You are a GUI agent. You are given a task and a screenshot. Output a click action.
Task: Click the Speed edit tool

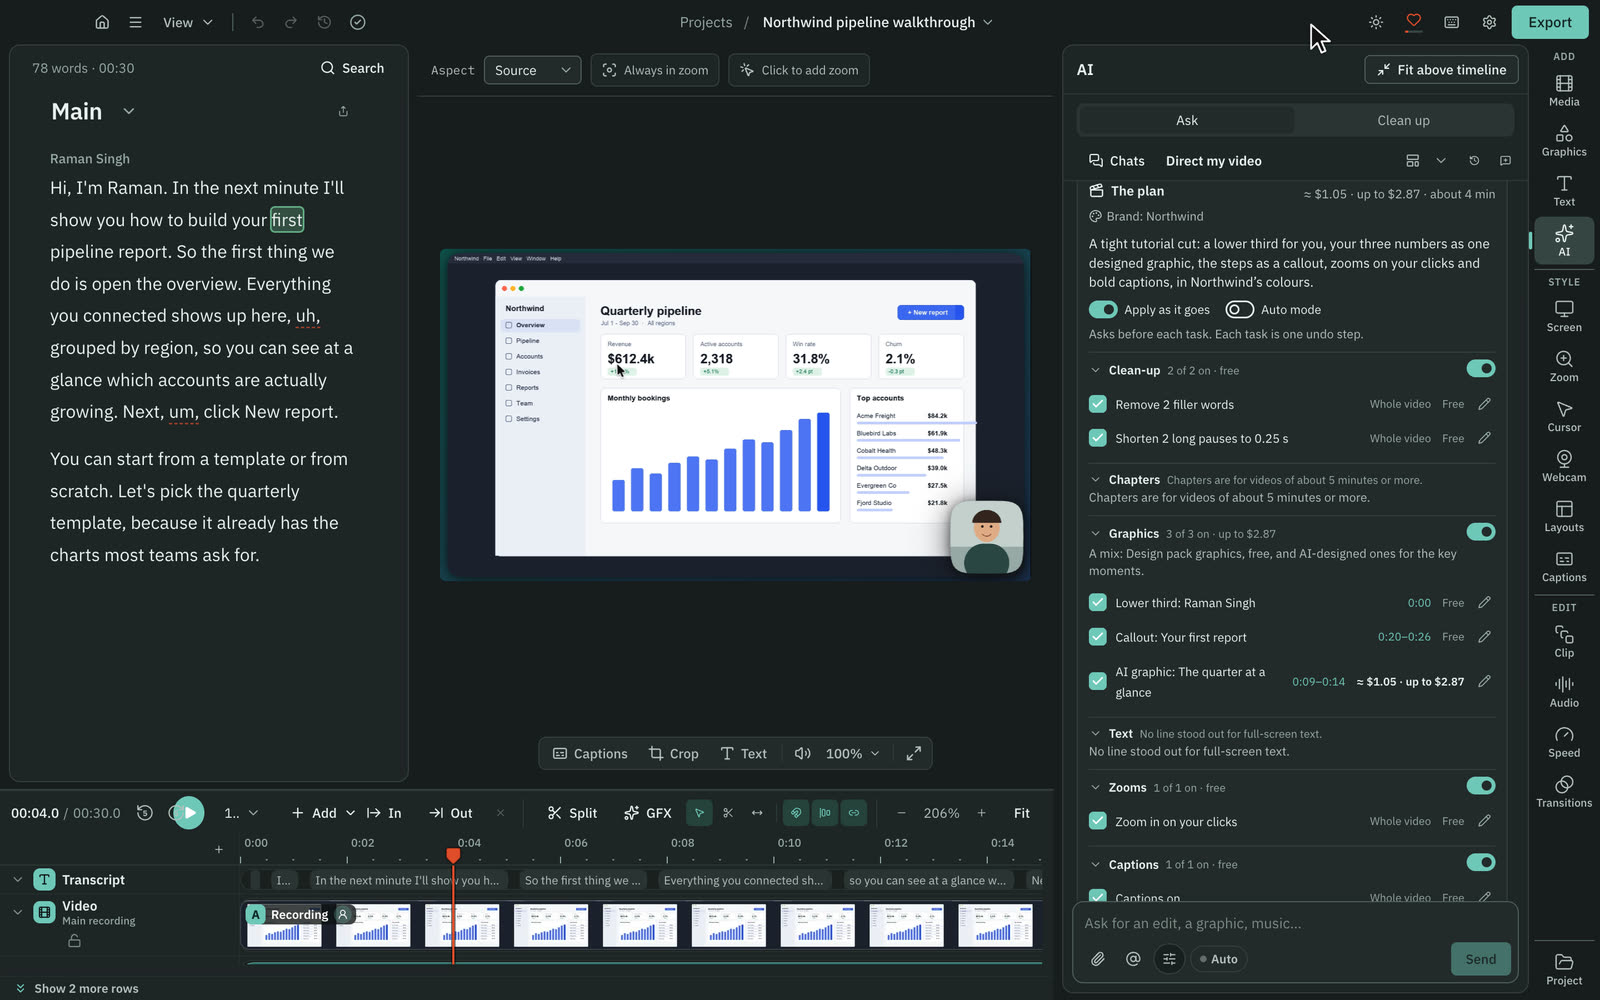coord(1564,741)
